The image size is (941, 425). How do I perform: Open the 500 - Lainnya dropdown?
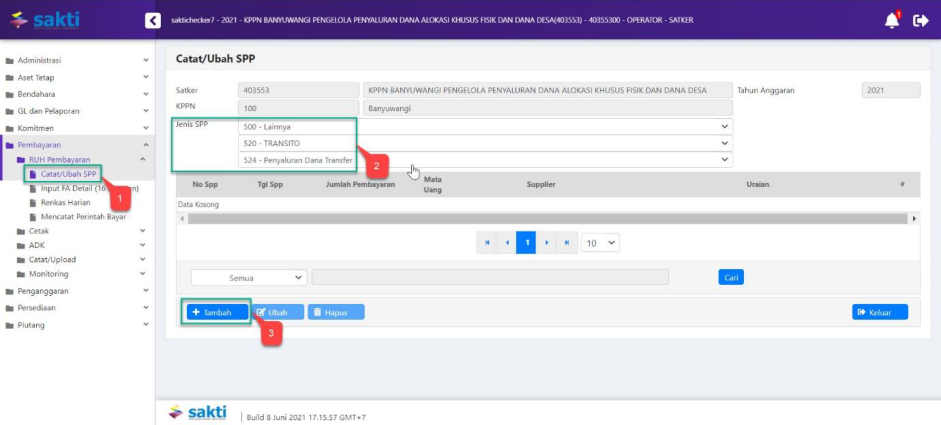pyautogui.click(x=485, y=127)
